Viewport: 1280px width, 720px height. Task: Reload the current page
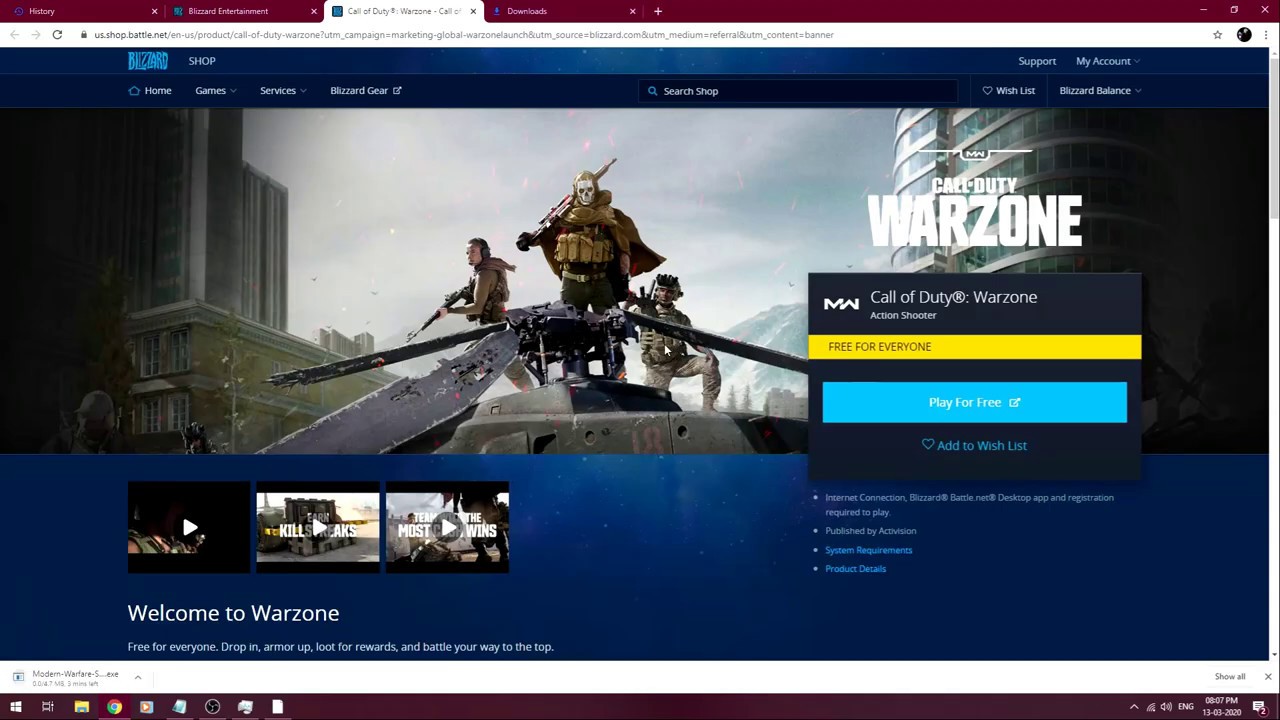coord(57,35)
